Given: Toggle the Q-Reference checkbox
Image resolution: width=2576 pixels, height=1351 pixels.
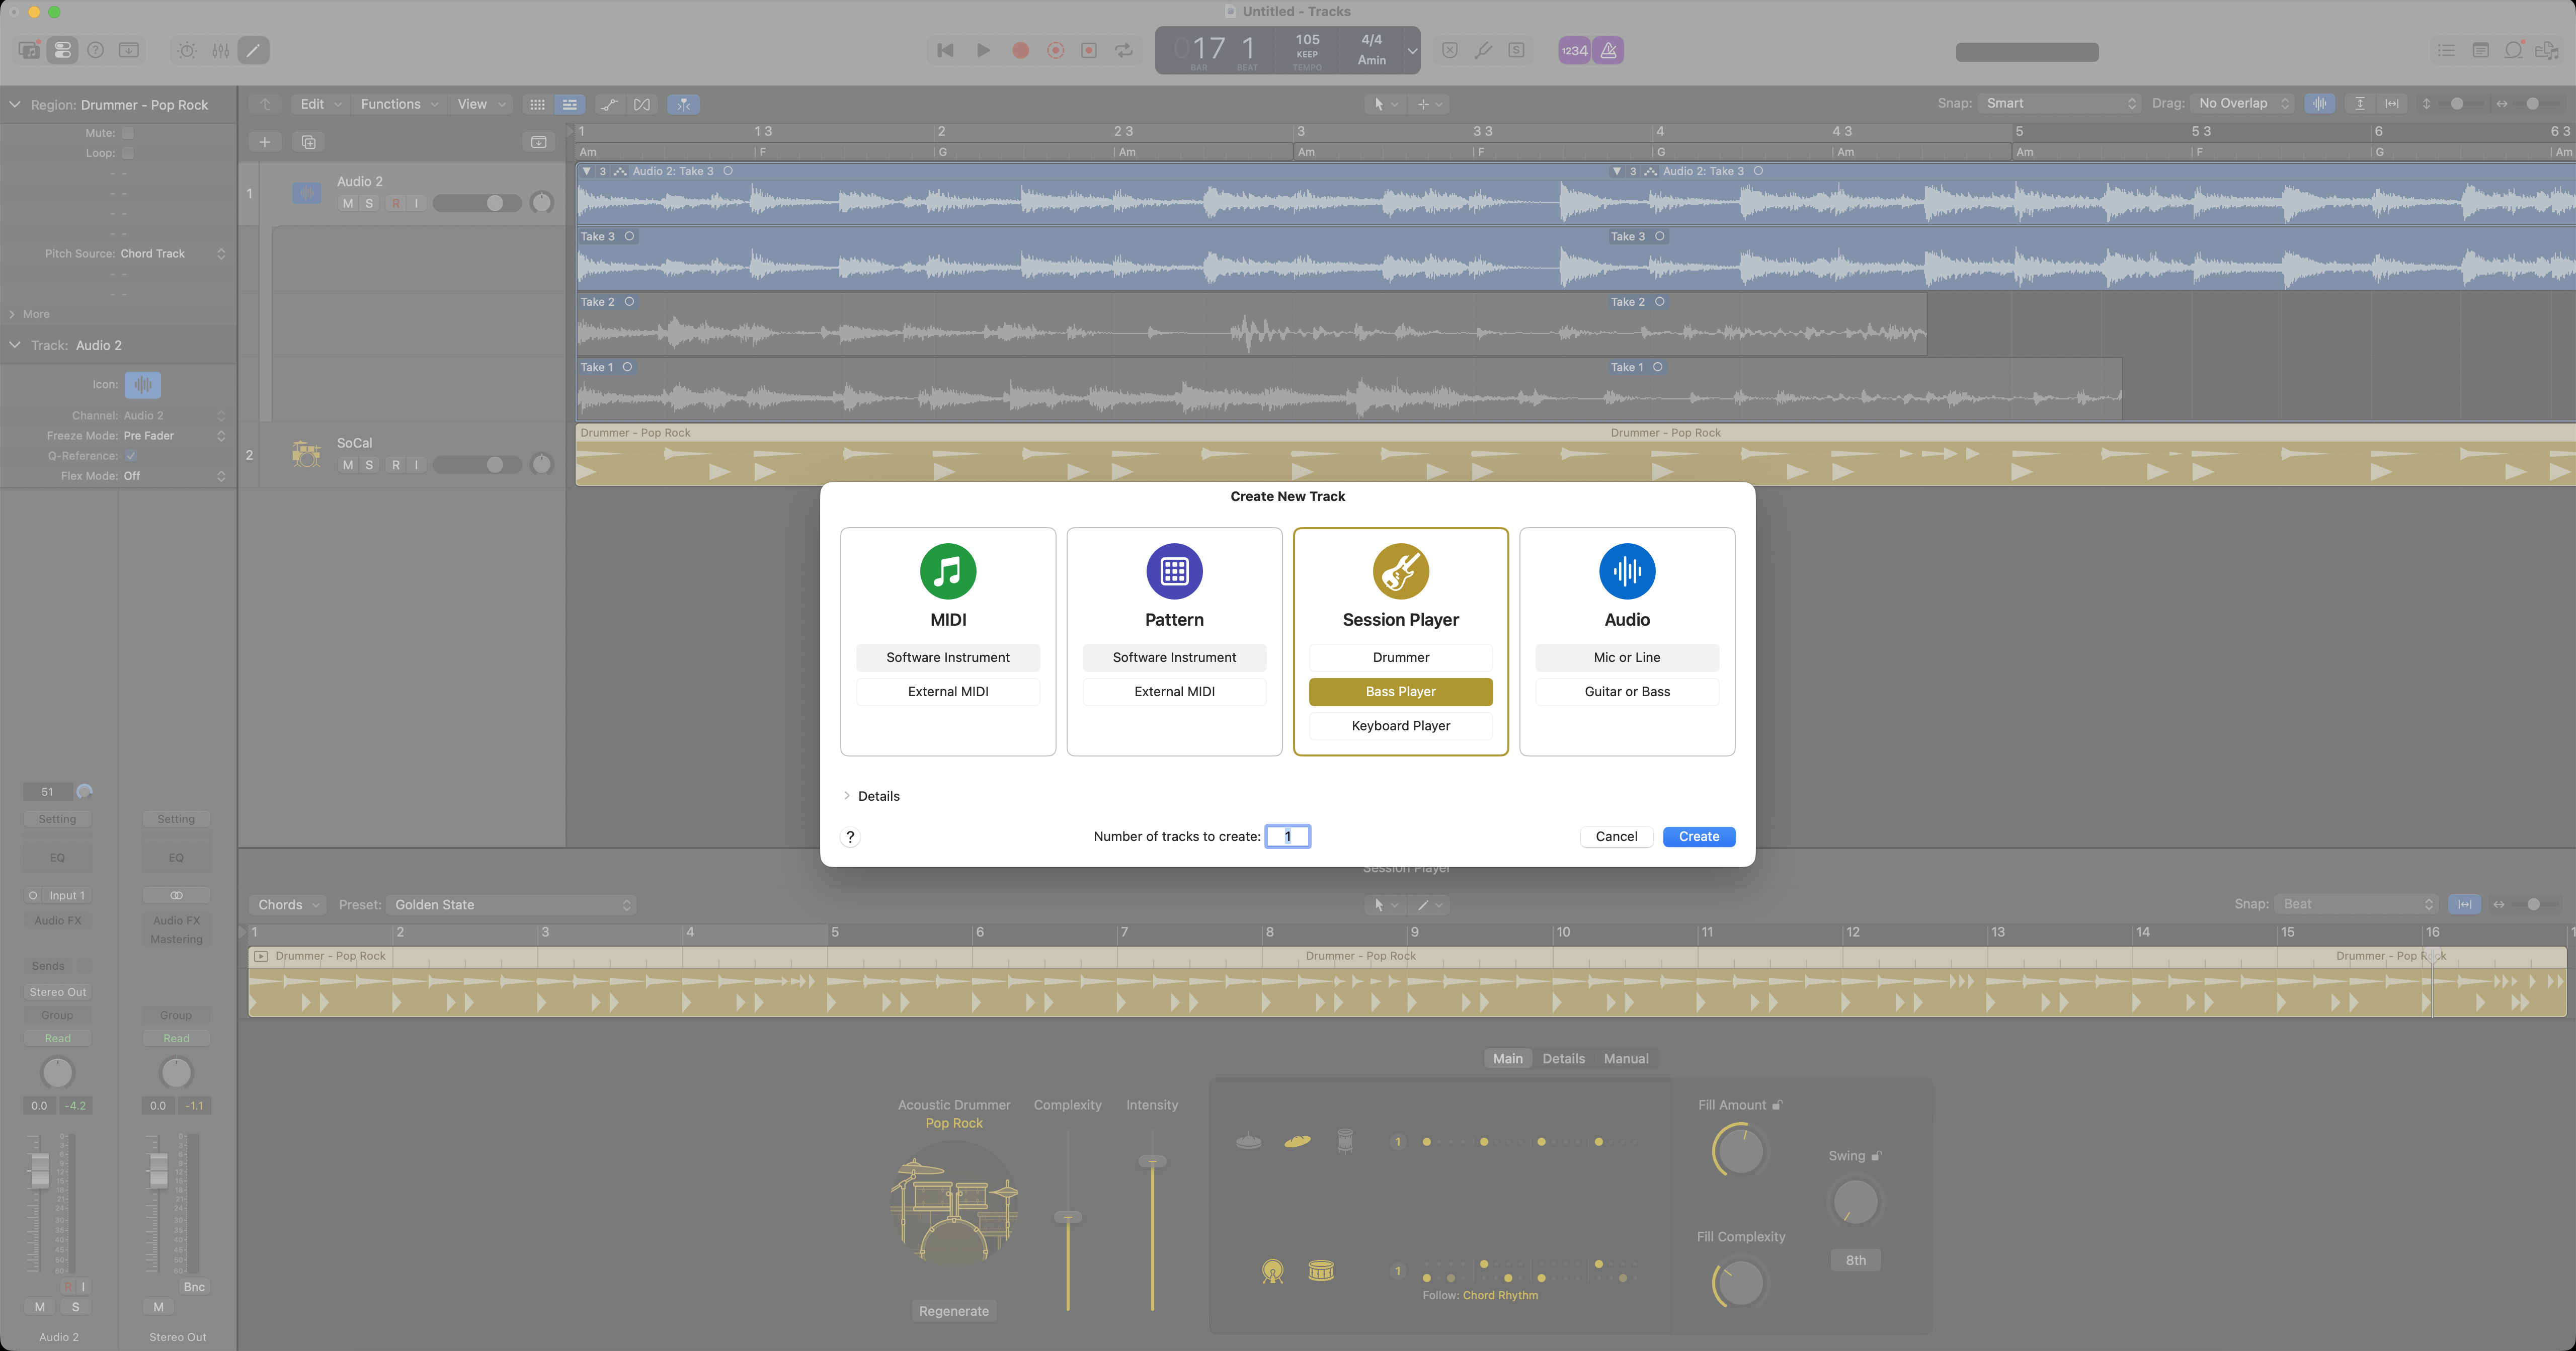Looking at the screenshot, I should (131, 455).
